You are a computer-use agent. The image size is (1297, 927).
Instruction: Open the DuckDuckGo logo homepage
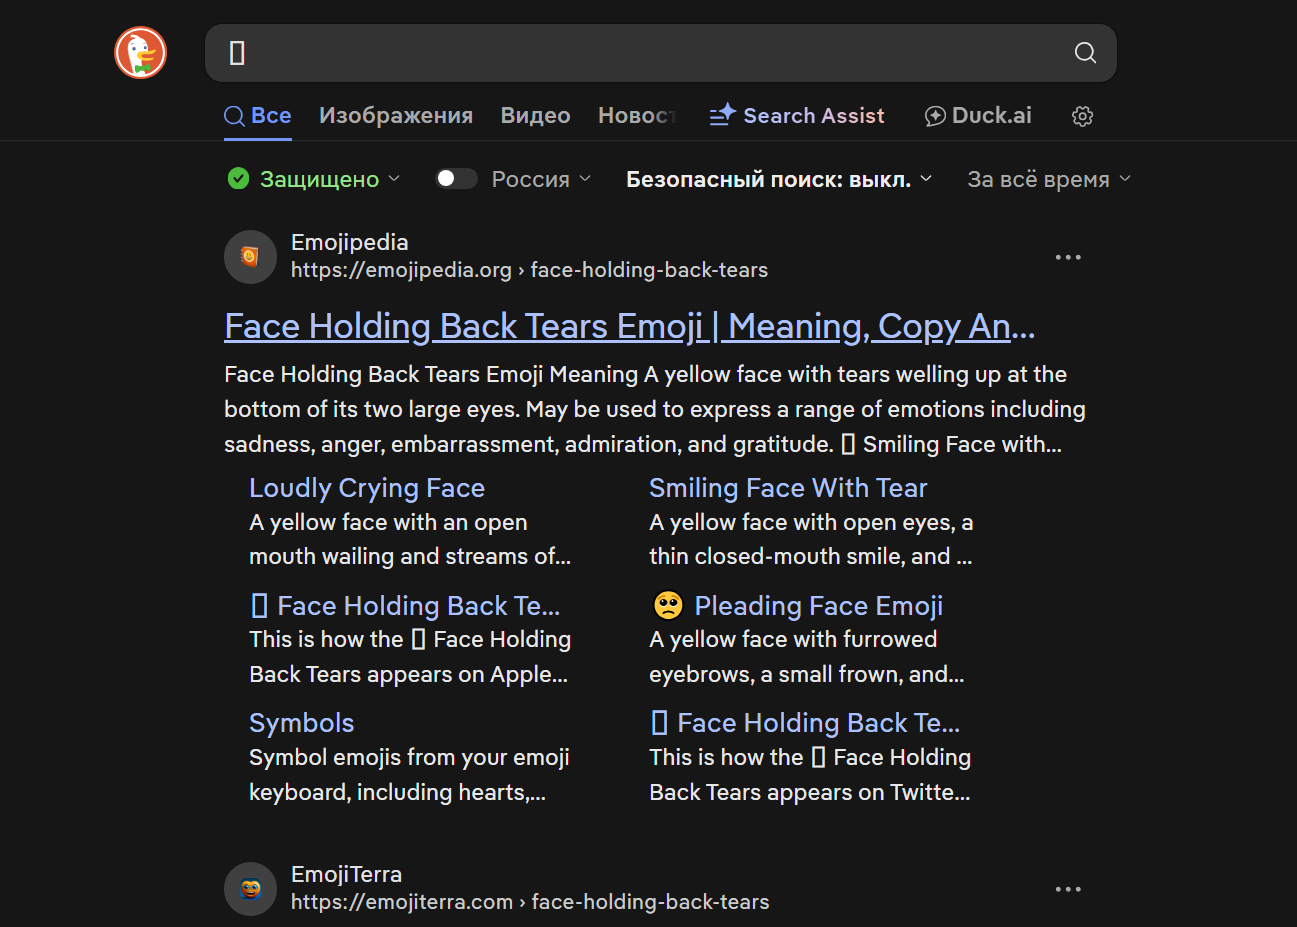point(141,53)
